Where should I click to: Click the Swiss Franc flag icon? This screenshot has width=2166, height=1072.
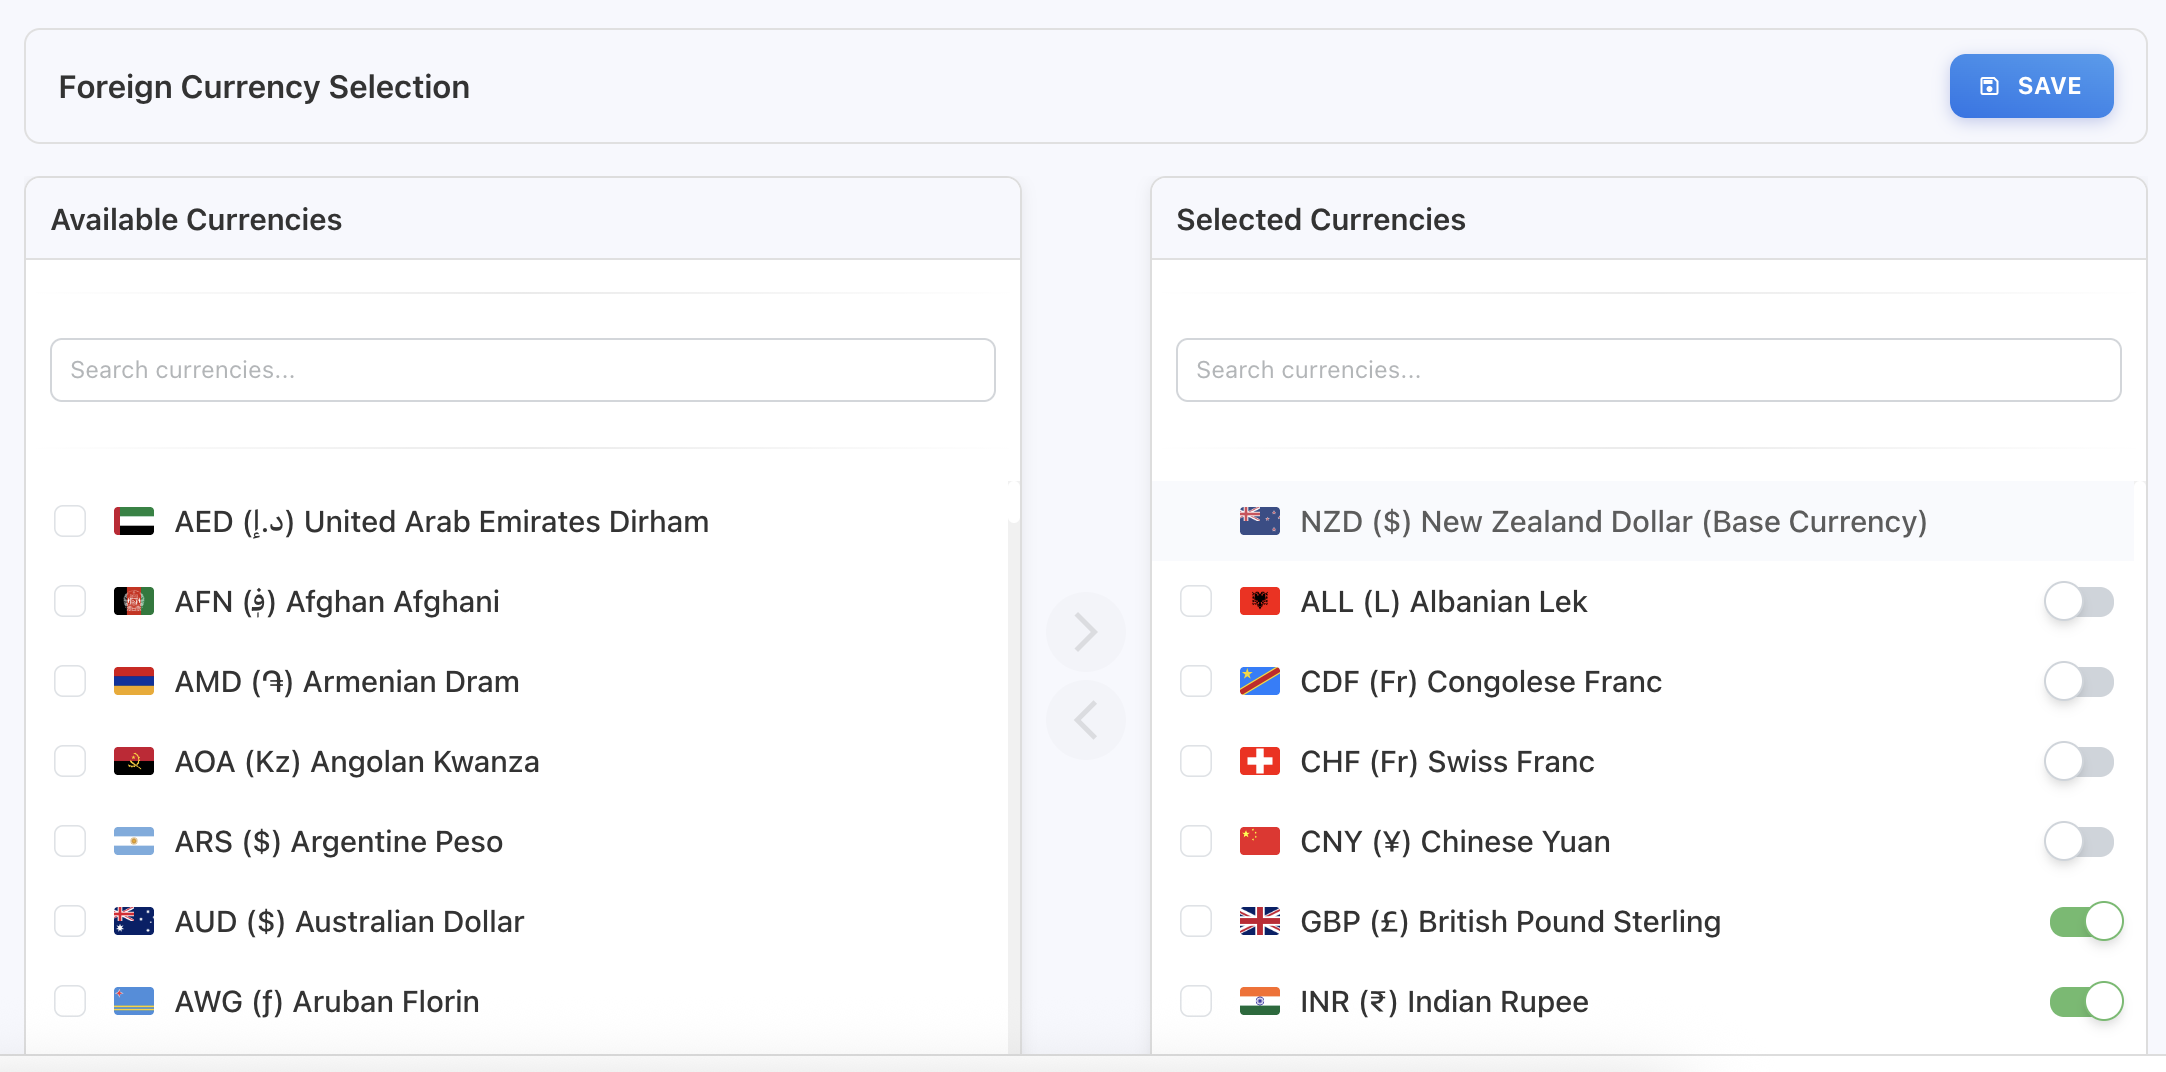coord(1259,762)
